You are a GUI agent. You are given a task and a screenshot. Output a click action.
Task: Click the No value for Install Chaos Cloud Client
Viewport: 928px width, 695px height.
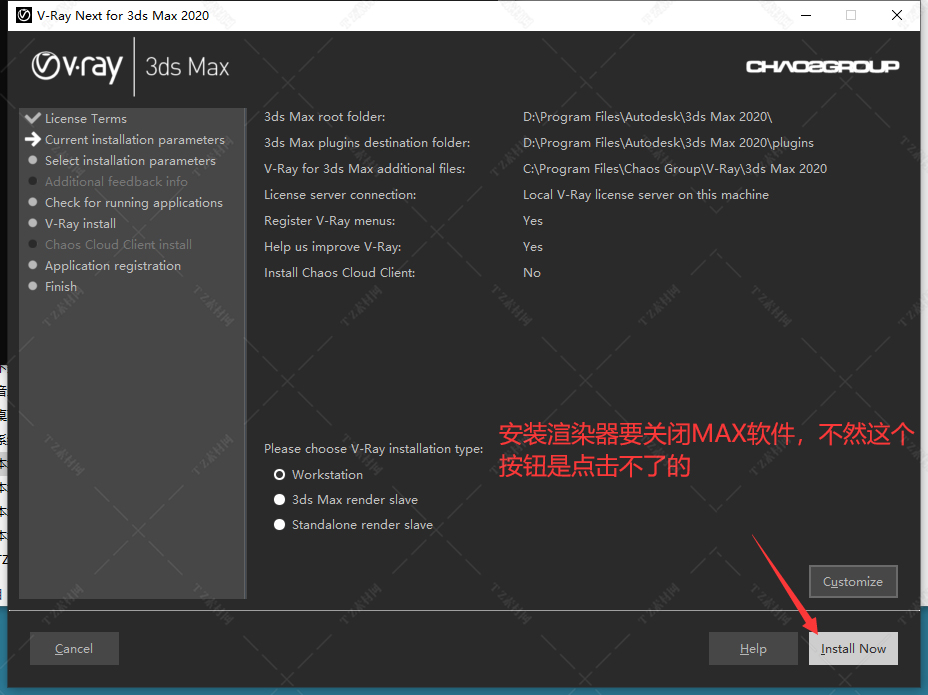[x=531, y=273]
